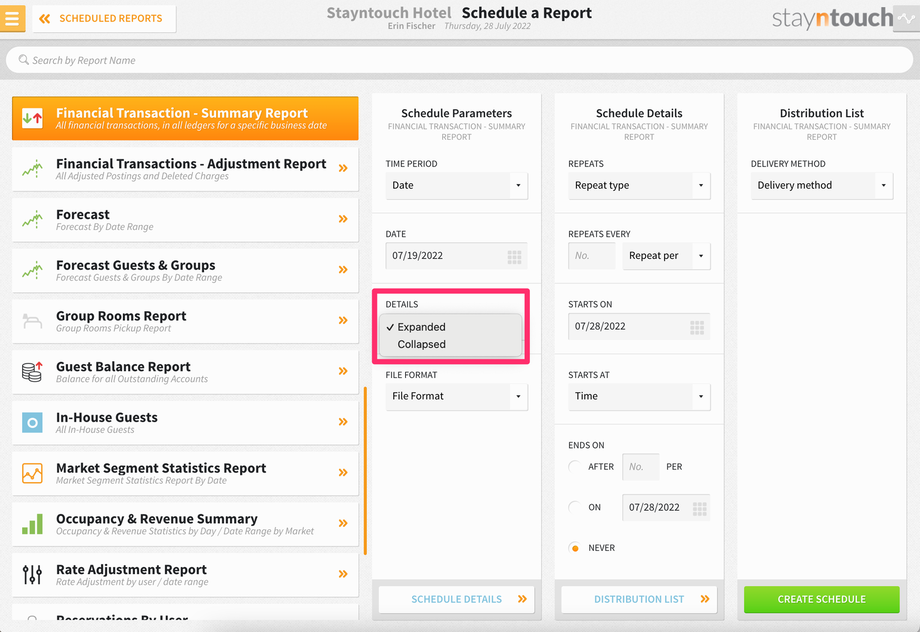Click the Financial Transaction Summary arrows icon
The height and width of the screenshot is (632, 920).
click(32, 118)
